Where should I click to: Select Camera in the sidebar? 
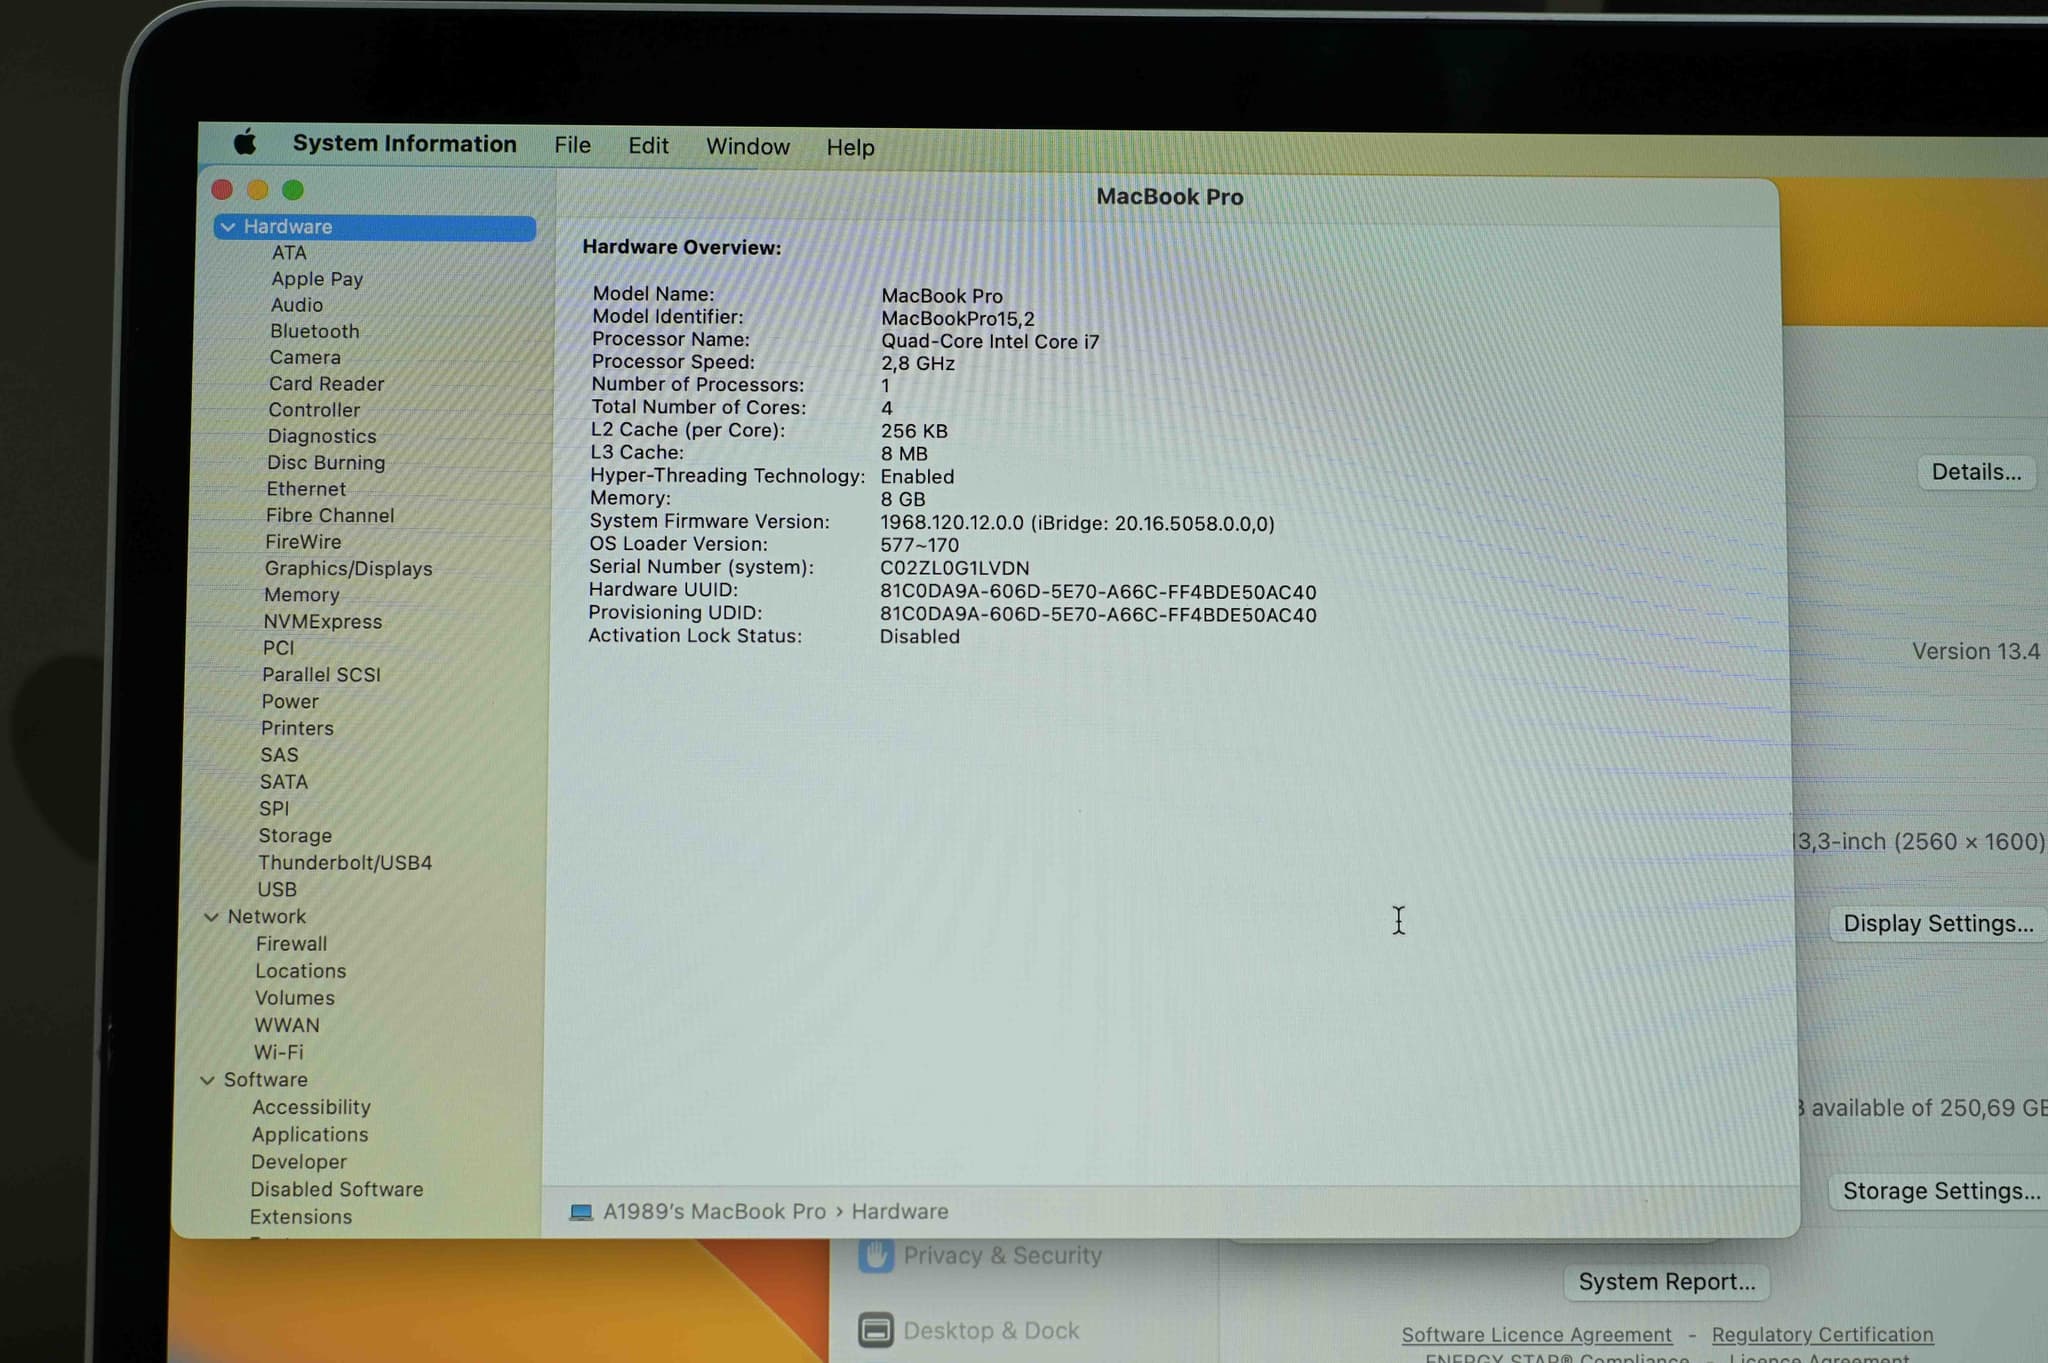(305, 357)
